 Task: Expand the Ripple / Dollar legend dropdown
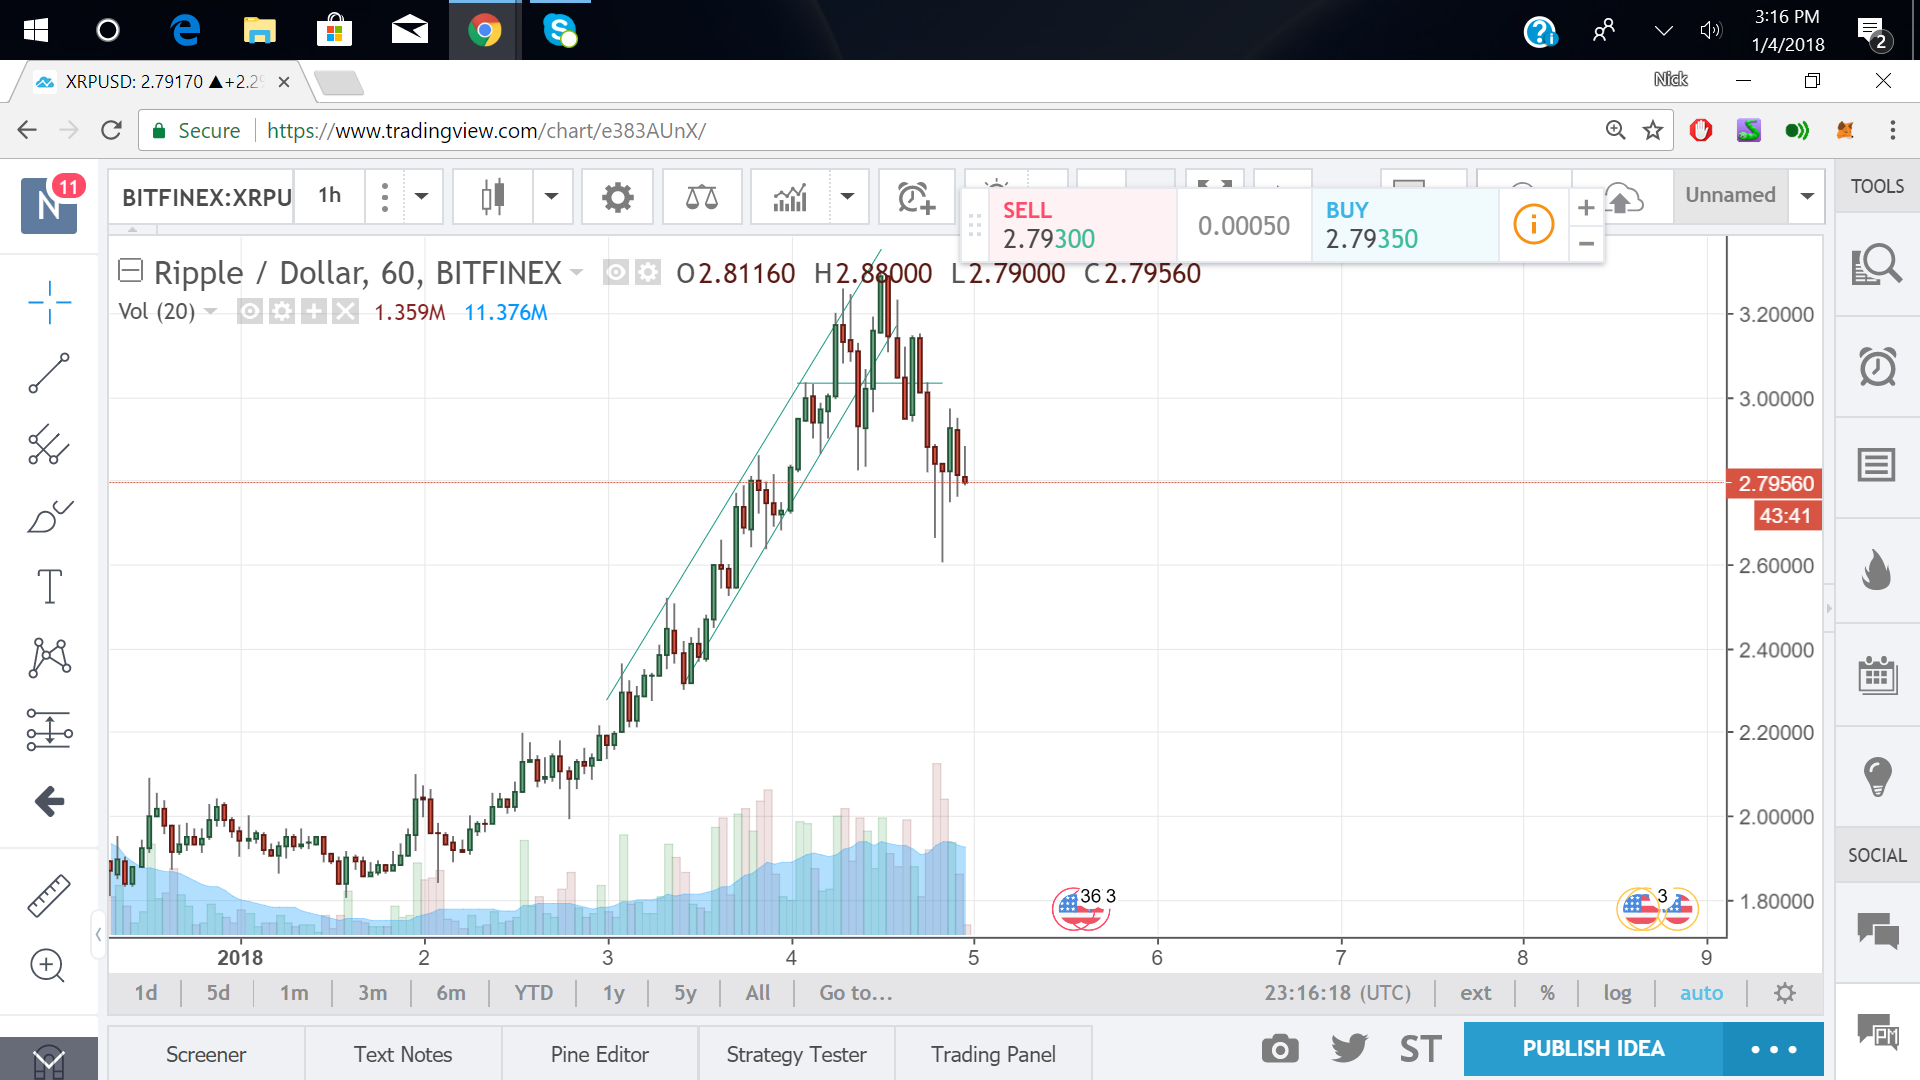pos(576,272)
